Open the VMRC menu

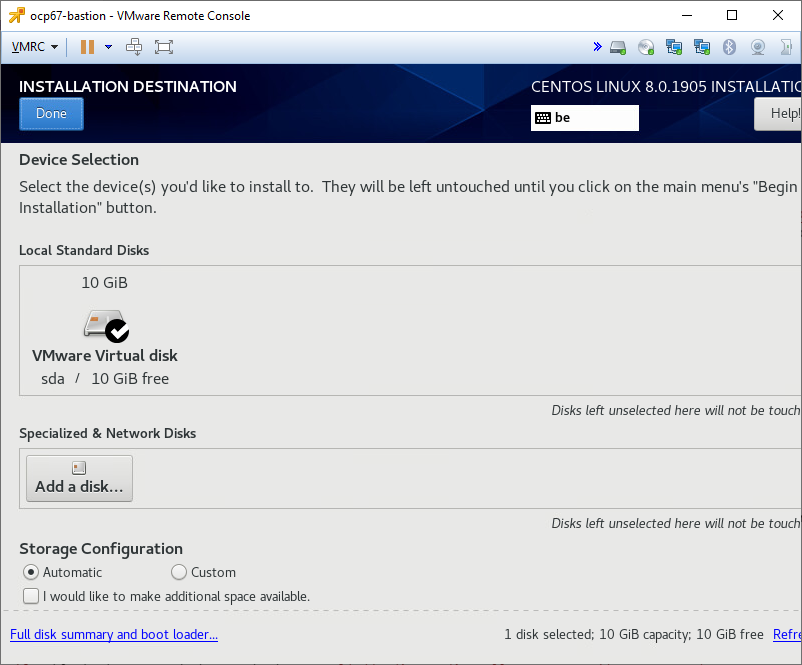[34, 47]
